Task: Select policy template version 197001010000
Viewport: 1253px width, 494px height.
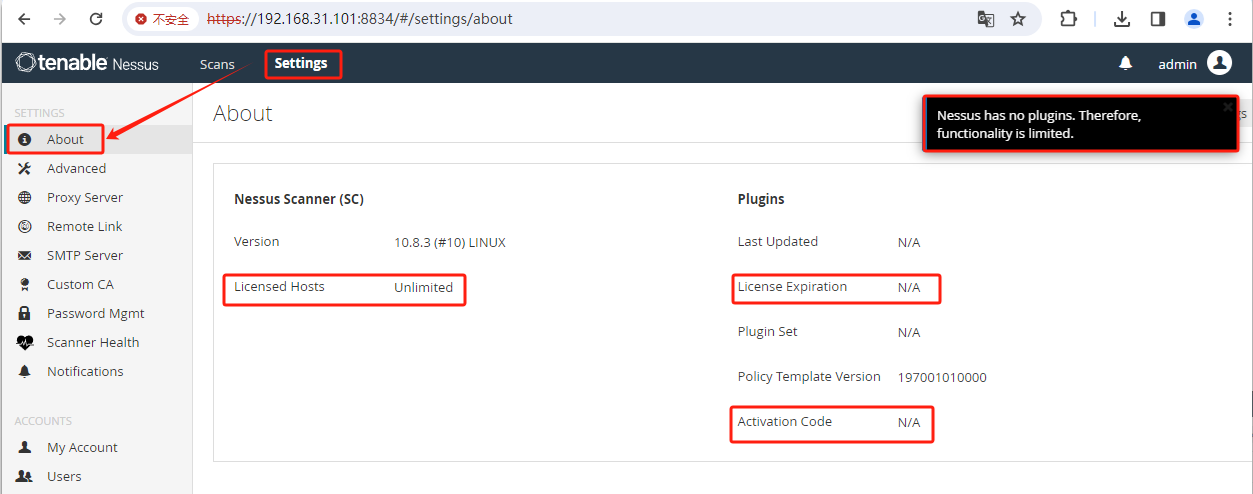Action: click(x=942, y=377)
